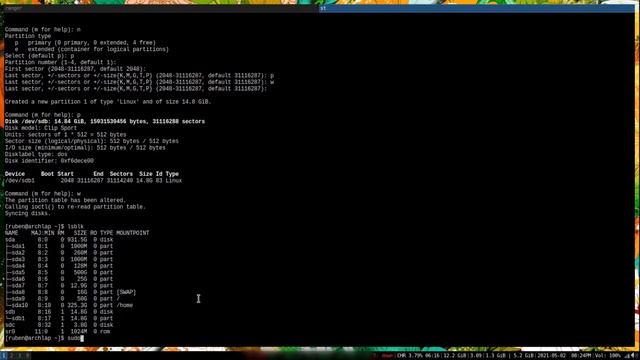
Task: Click the lsblk command line
Action: coord(44,227)
